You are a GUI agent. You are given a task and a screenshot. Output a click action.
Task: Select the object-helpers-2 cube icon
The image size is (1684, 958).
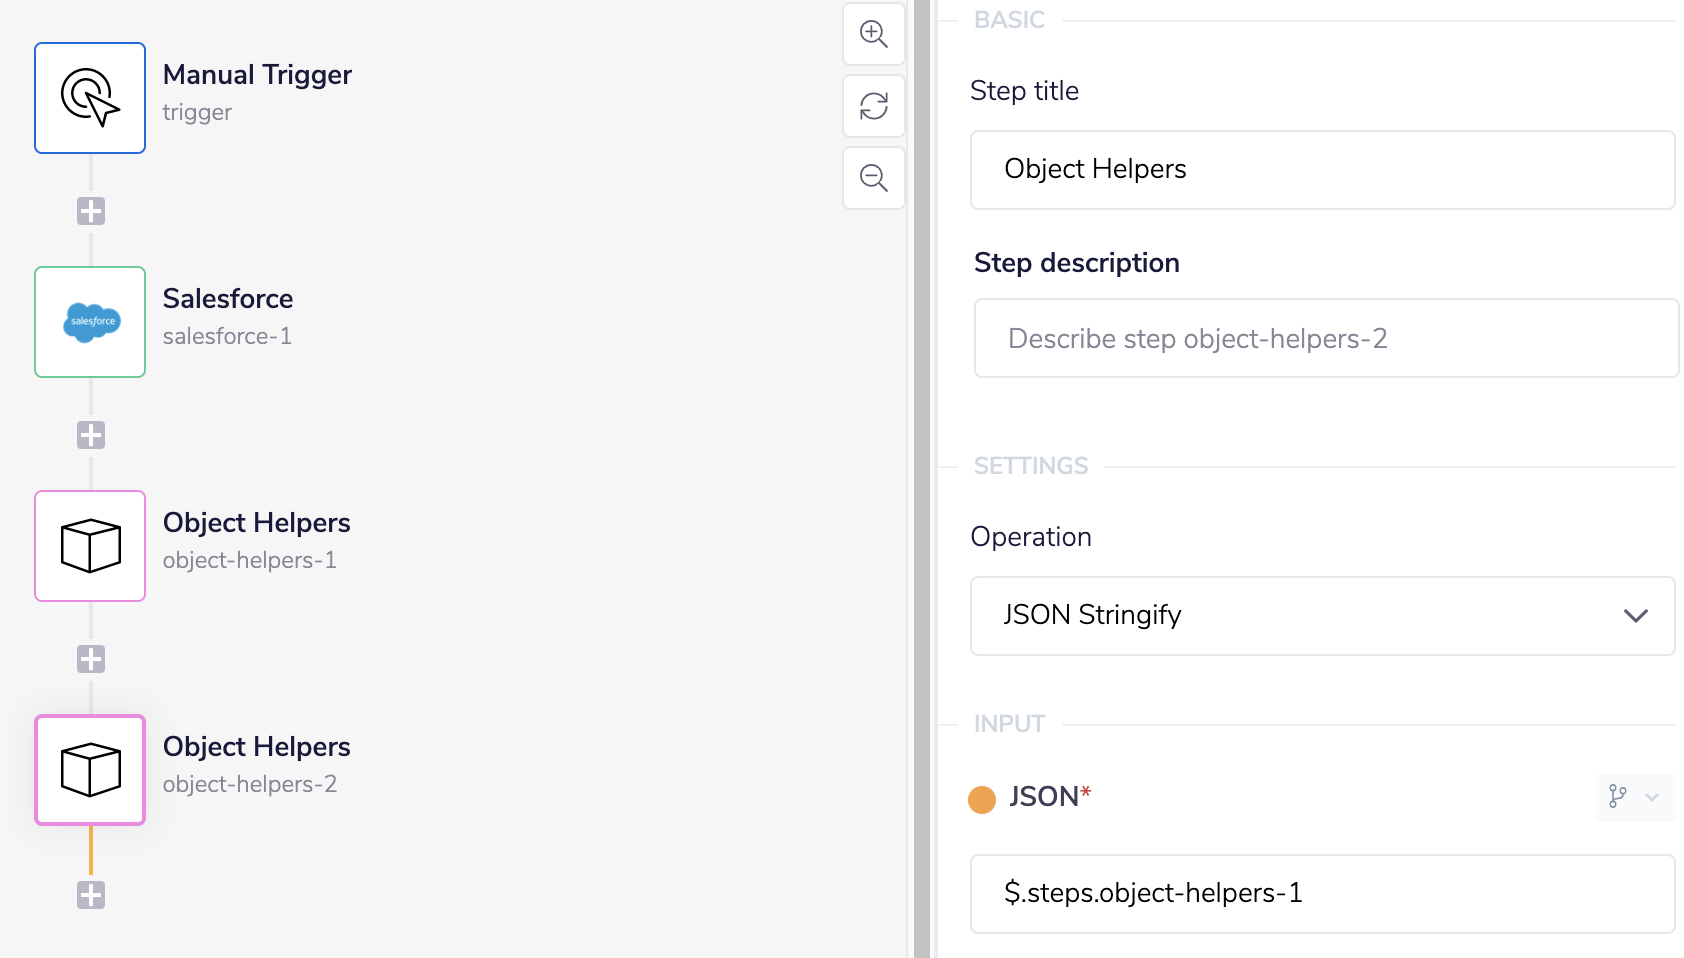click(x=90, y=770)
